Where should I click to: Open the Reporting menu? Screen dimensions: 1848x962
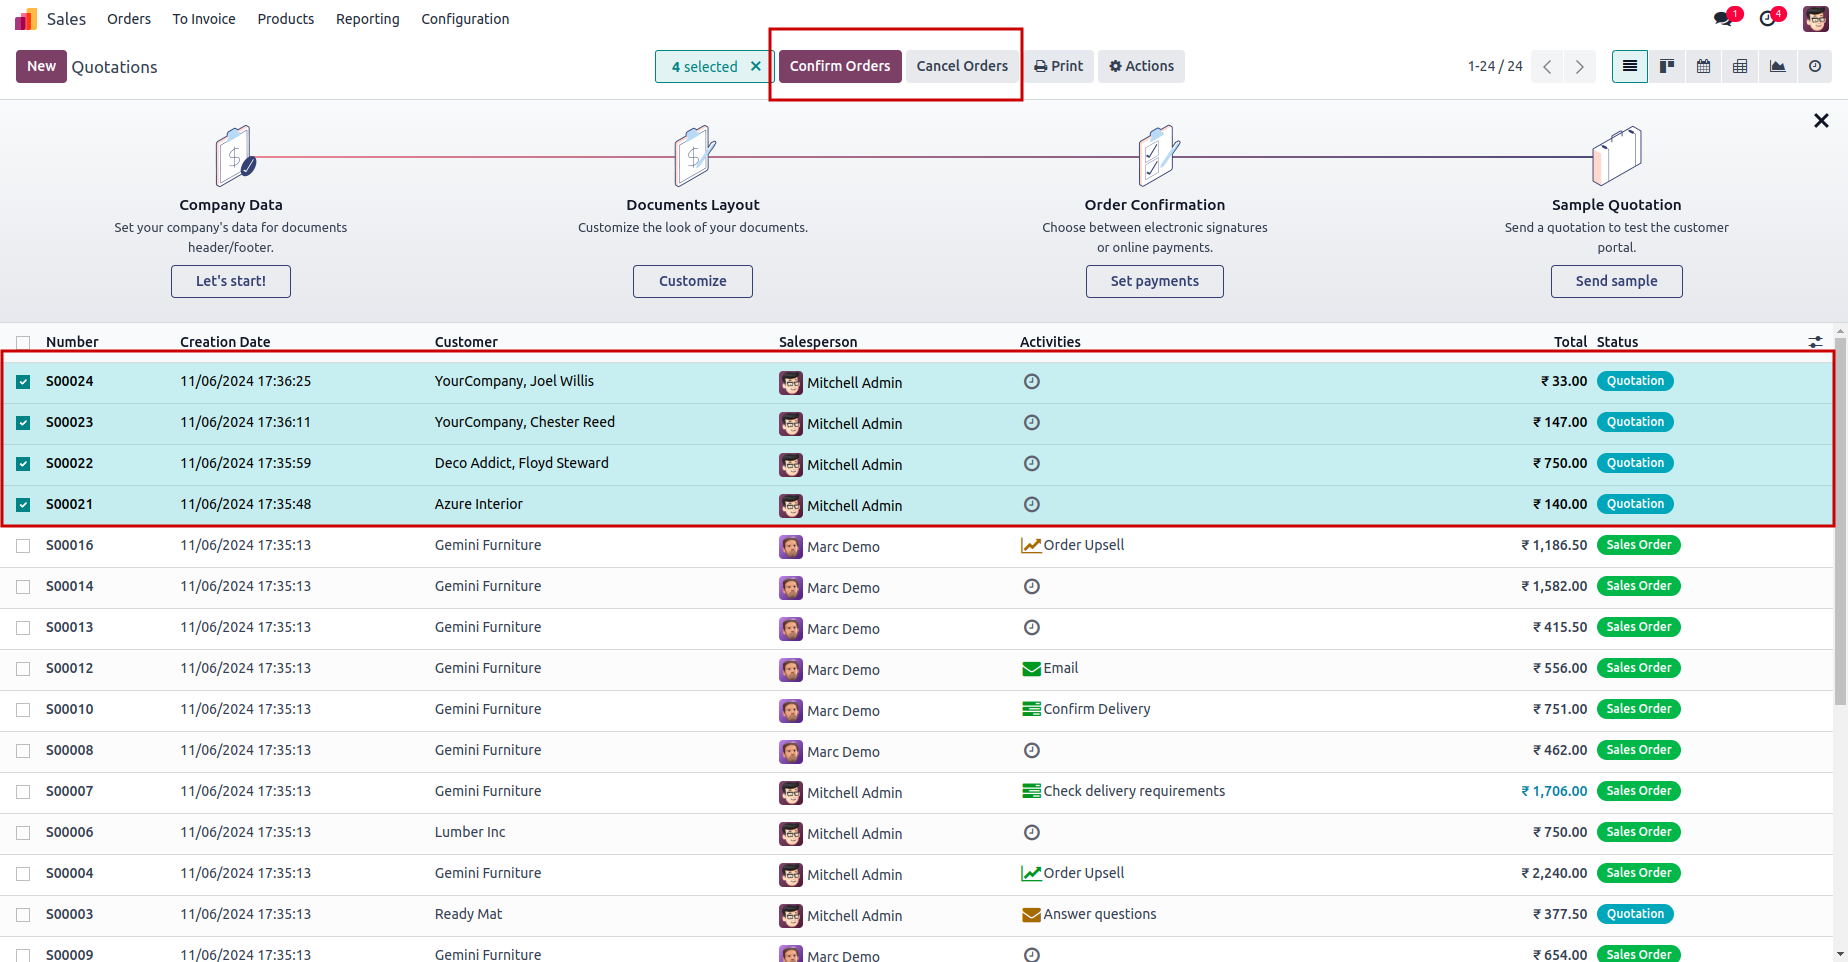(x=368, y=19)
